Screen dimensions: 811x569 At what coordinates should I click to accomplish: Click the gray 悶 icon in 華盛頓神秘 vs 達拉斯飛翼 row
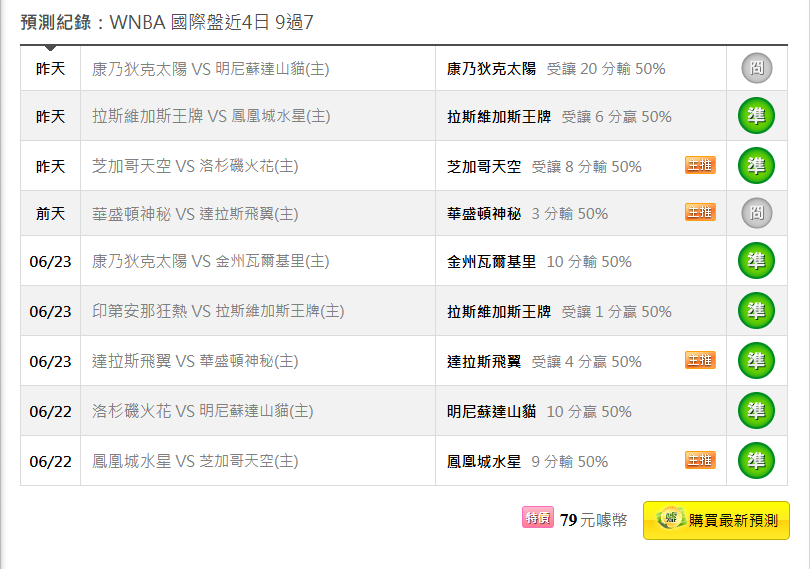(756, 213)
